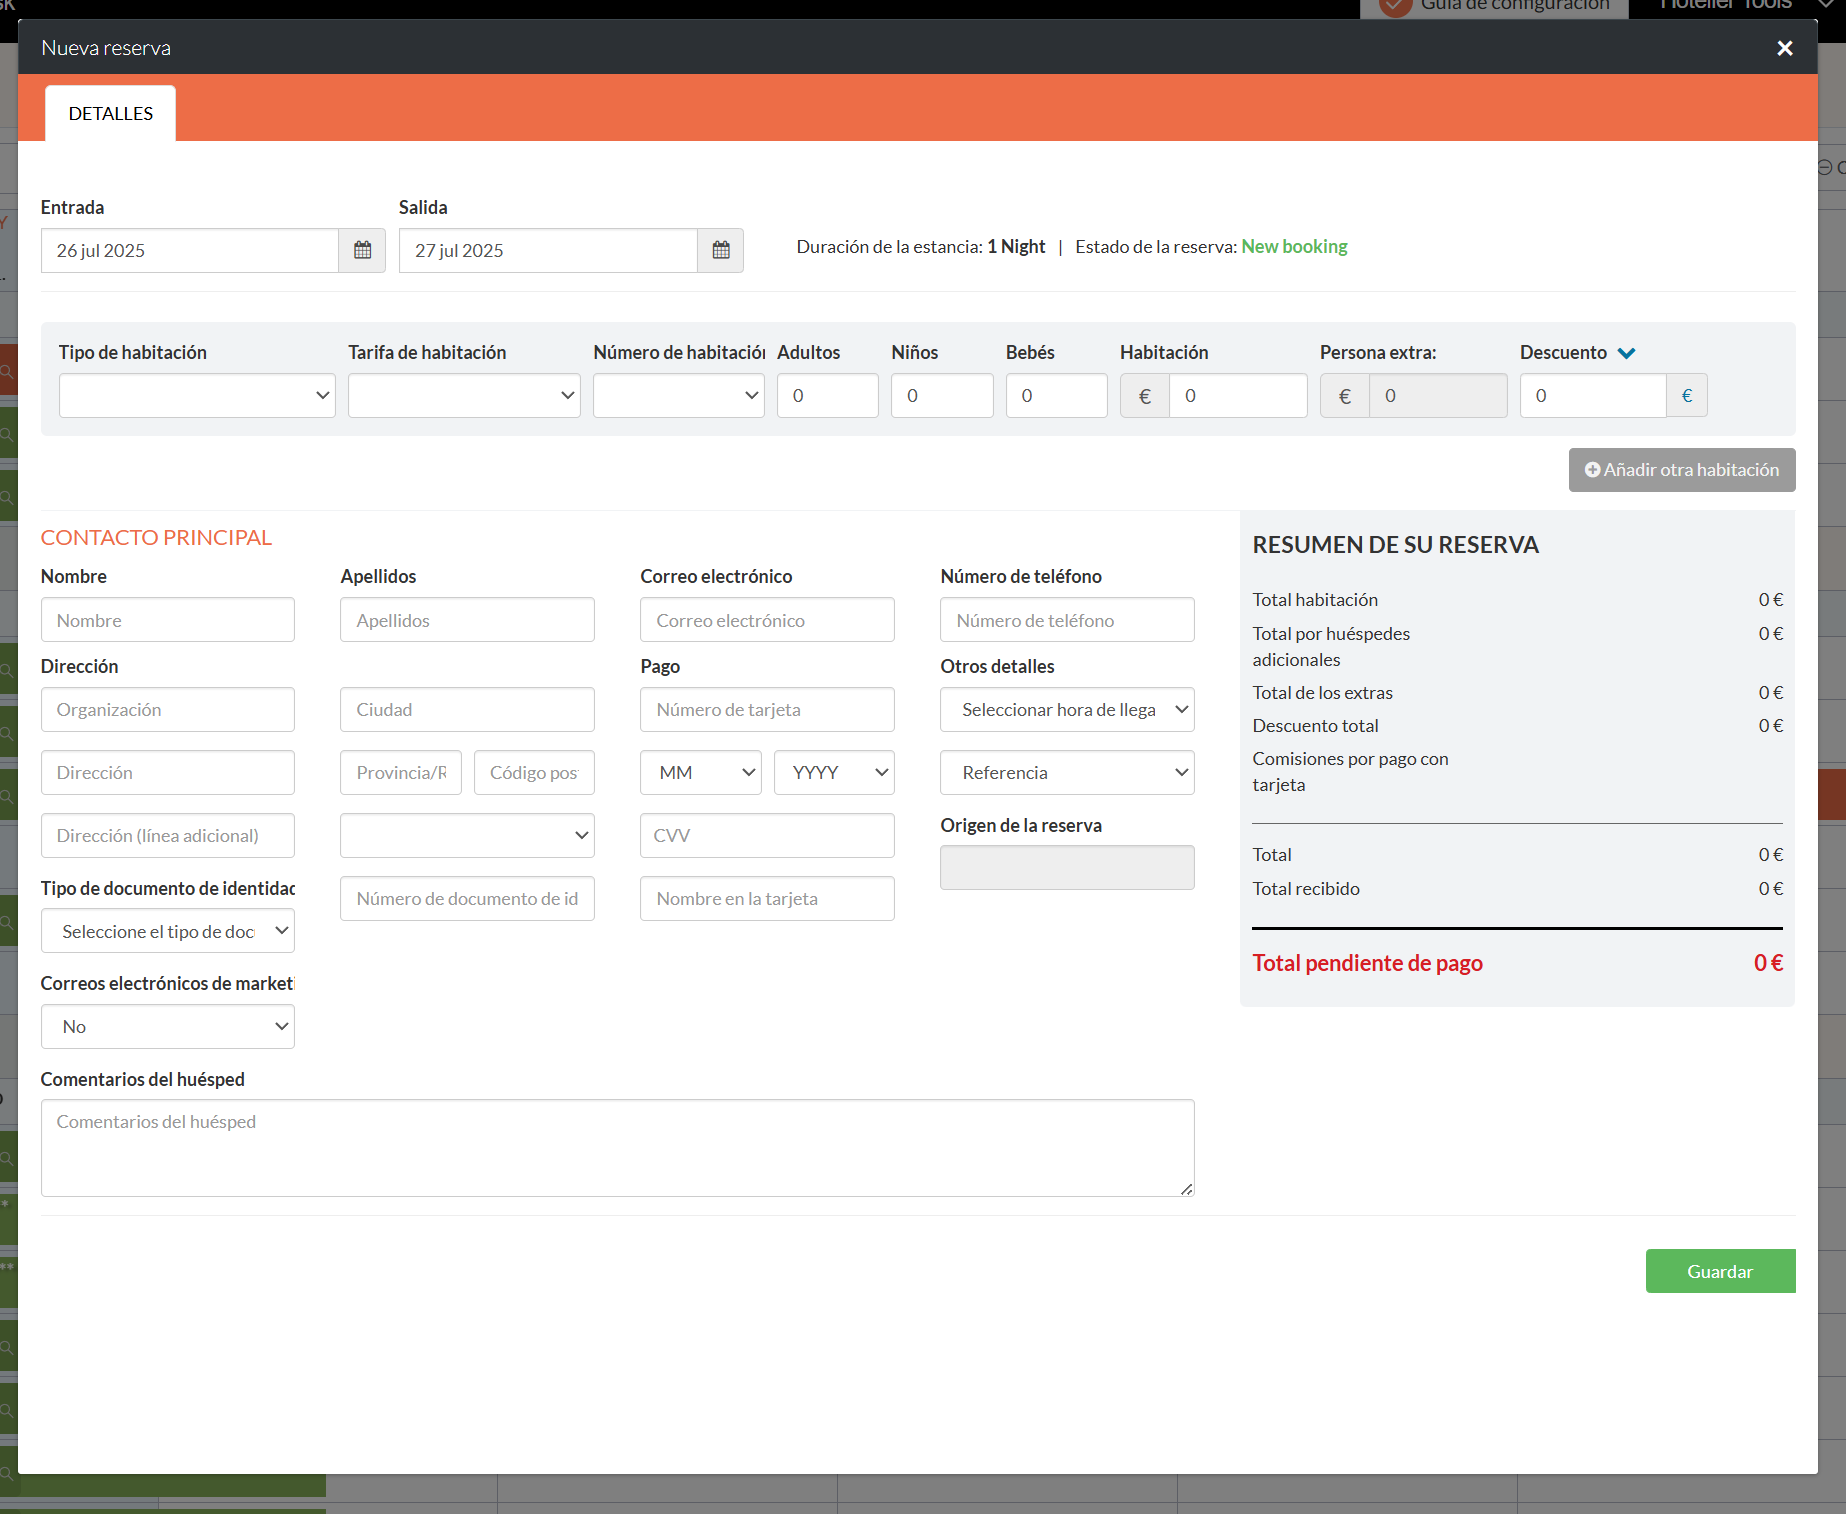The image size is (1846, 1514).
Task: Expand the marketing emails No dropdown
Action: tap(167, 1027)
